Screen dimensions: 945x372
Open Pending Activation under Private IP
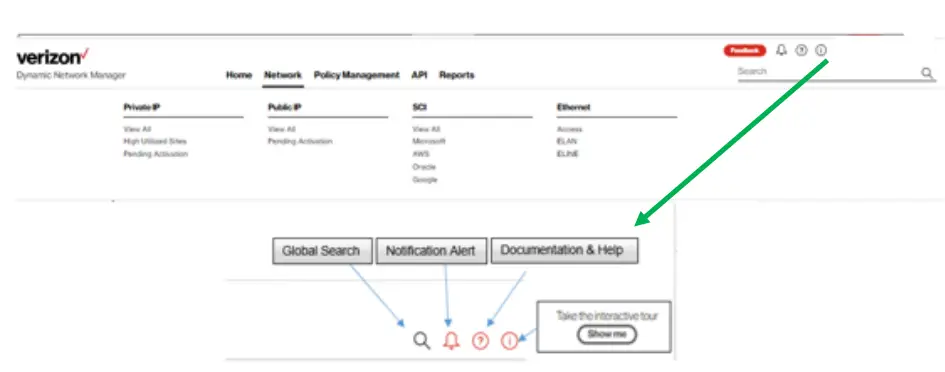pyautogui.click(x=155, y=154)
